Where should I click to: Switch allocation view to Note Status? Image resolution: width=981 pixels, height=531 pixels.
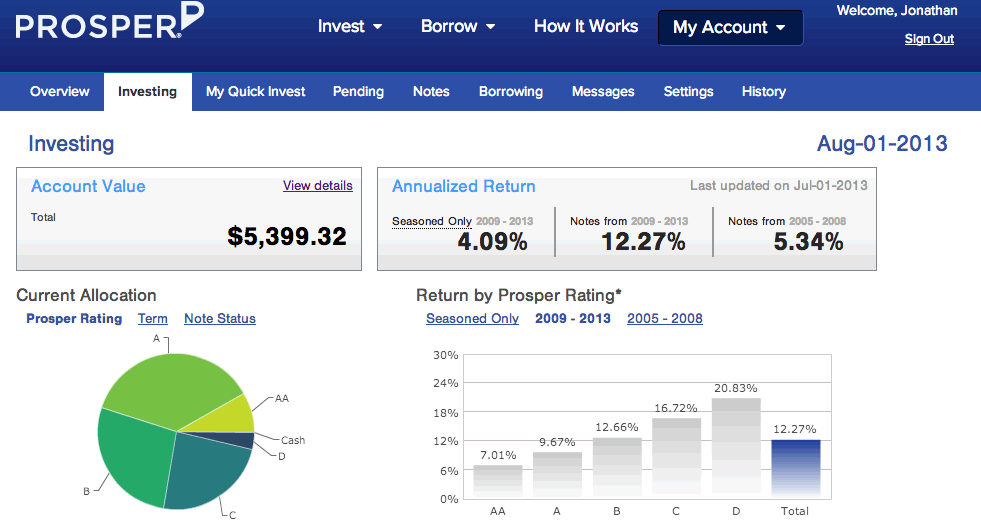[220, 318]
